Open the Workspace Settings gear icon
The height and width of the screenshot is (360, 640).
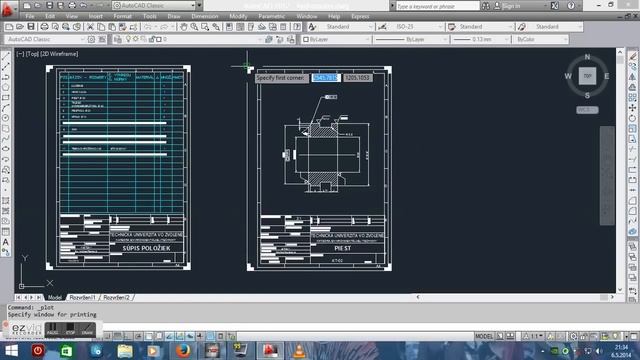[91, 40]
